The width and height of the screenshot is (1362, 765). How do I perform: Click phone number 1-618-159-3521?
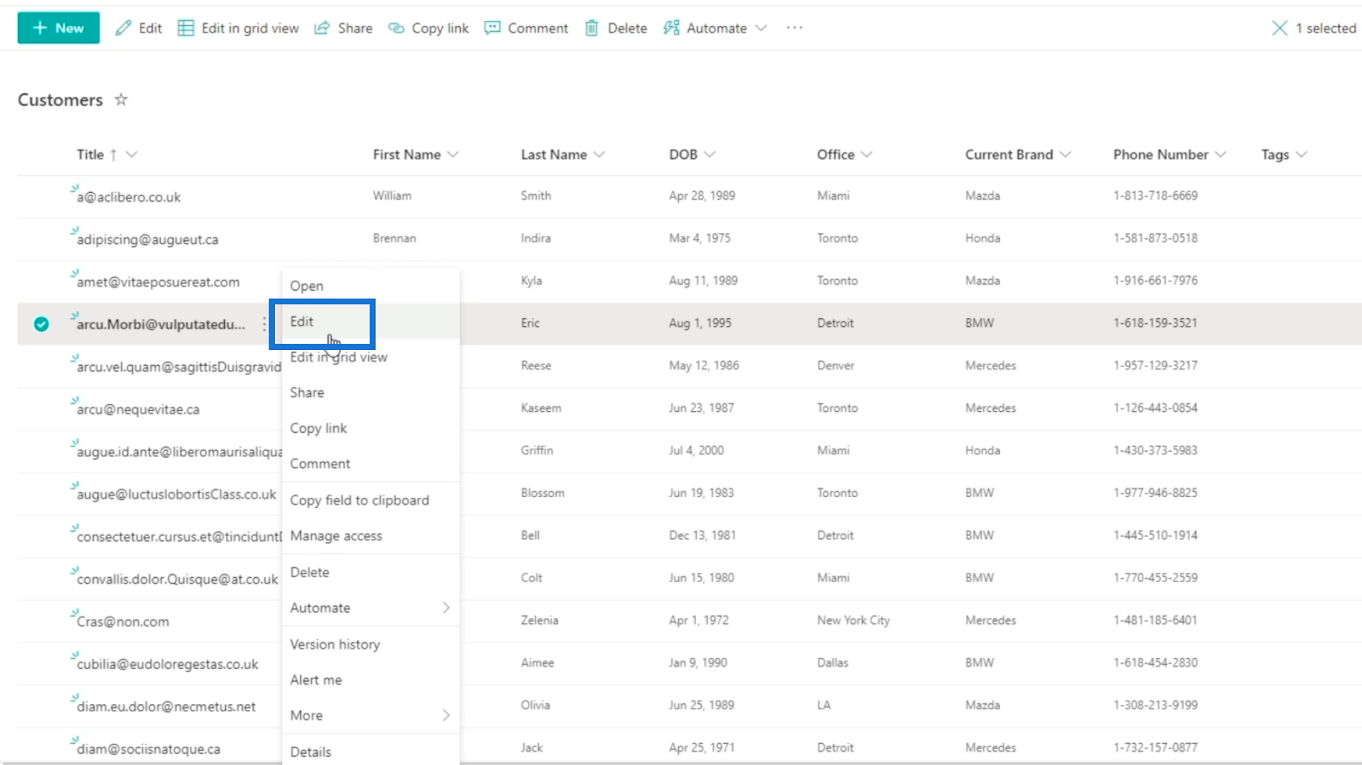tap(1155, 323)
